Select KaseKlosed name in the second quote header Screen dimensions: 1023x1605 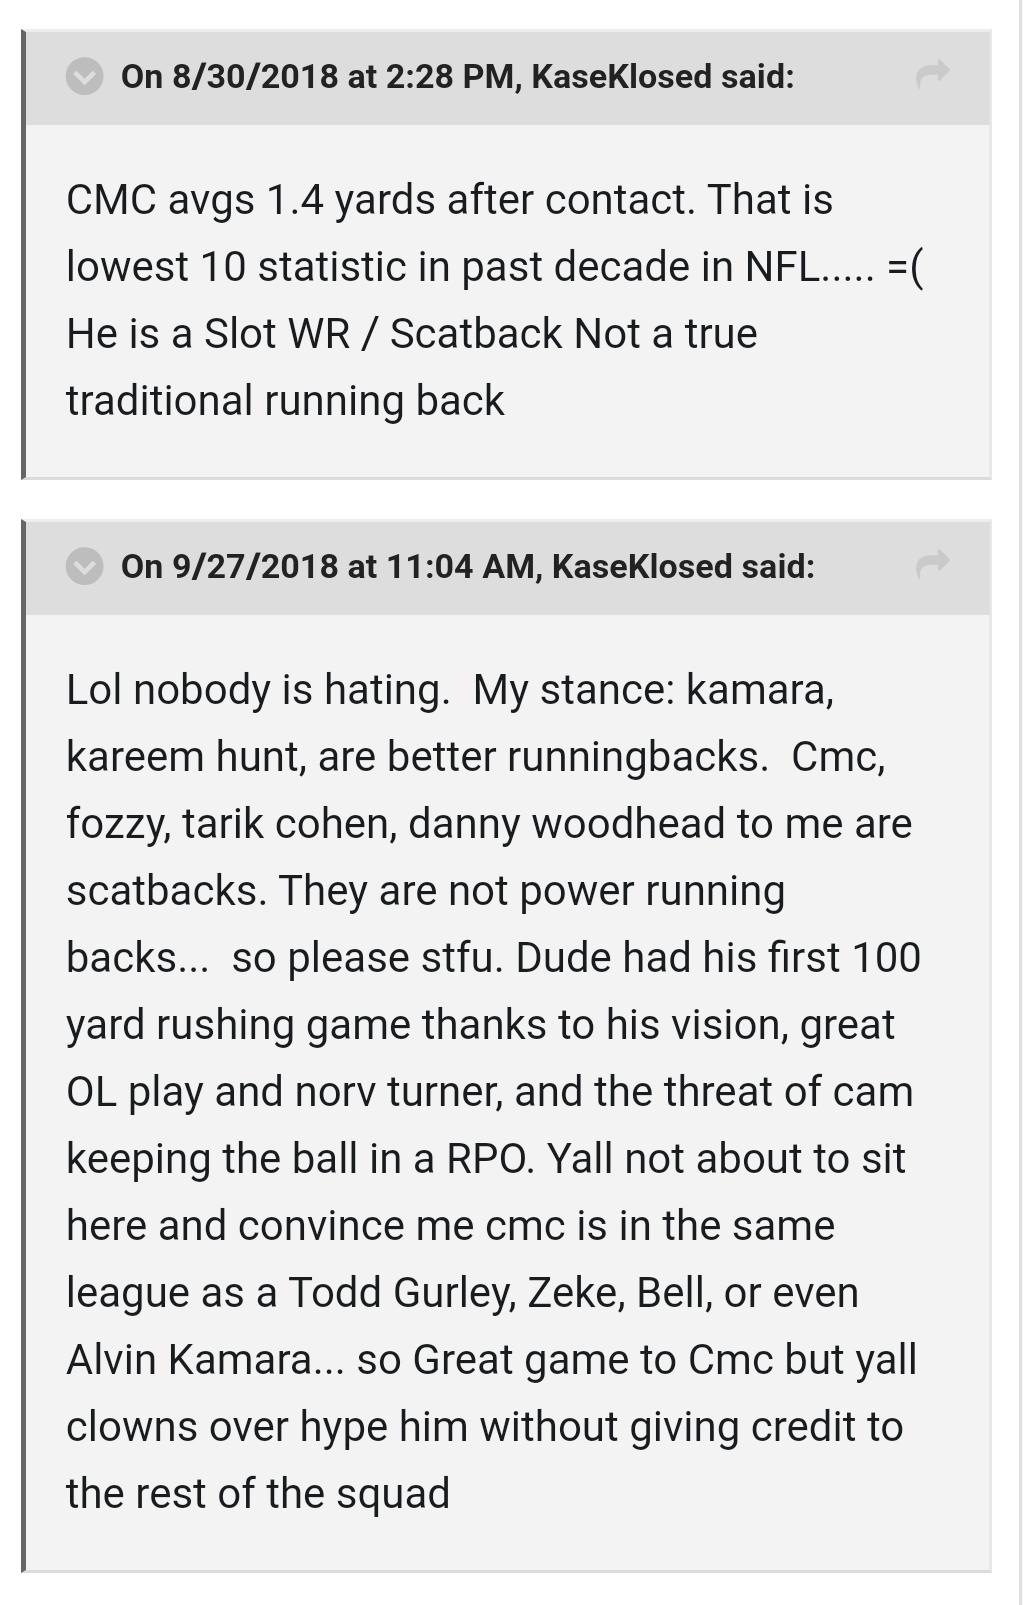[642, 566]
